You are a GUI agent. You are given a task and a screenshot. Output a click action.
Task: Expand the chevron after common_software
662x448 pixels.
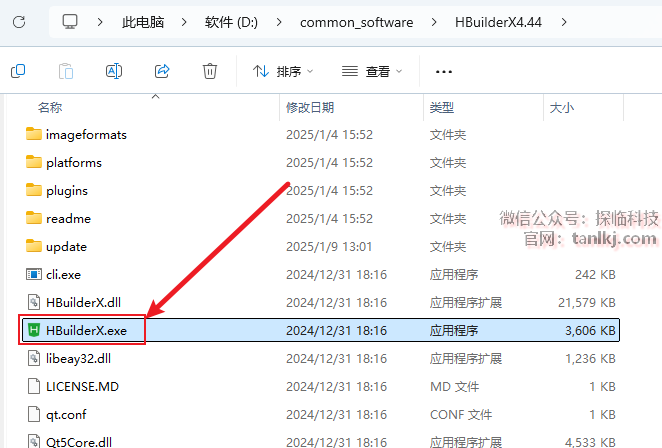(434, 22)
